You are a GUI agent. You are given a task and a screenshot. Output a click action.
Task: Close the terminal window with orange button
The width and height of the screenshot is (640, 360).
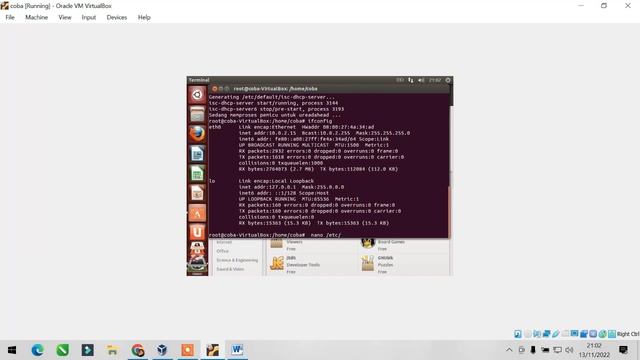(x=214, y=89)
